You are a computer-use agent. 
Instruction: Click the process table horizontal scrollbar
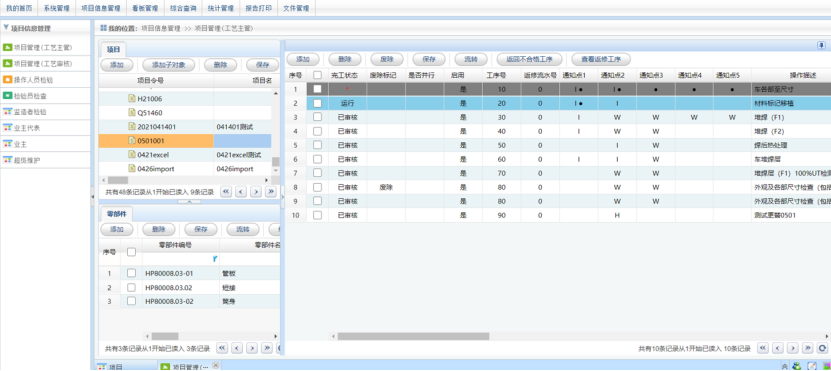click(413, 336)
